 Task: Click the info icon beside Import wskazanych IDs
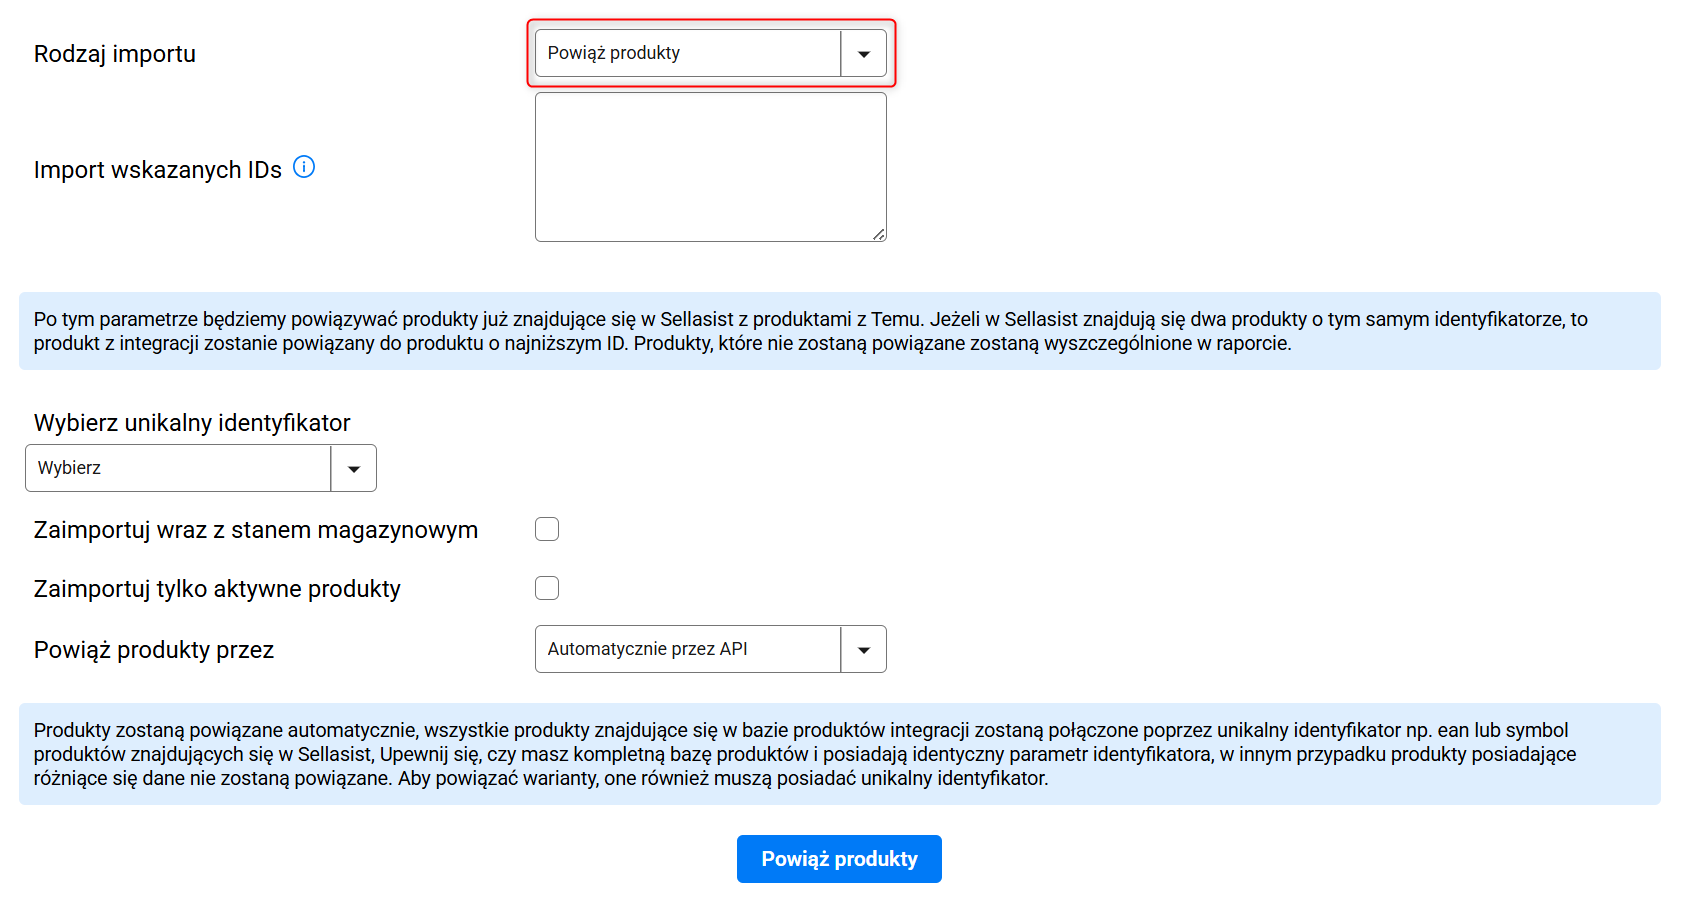coord(304,167)
